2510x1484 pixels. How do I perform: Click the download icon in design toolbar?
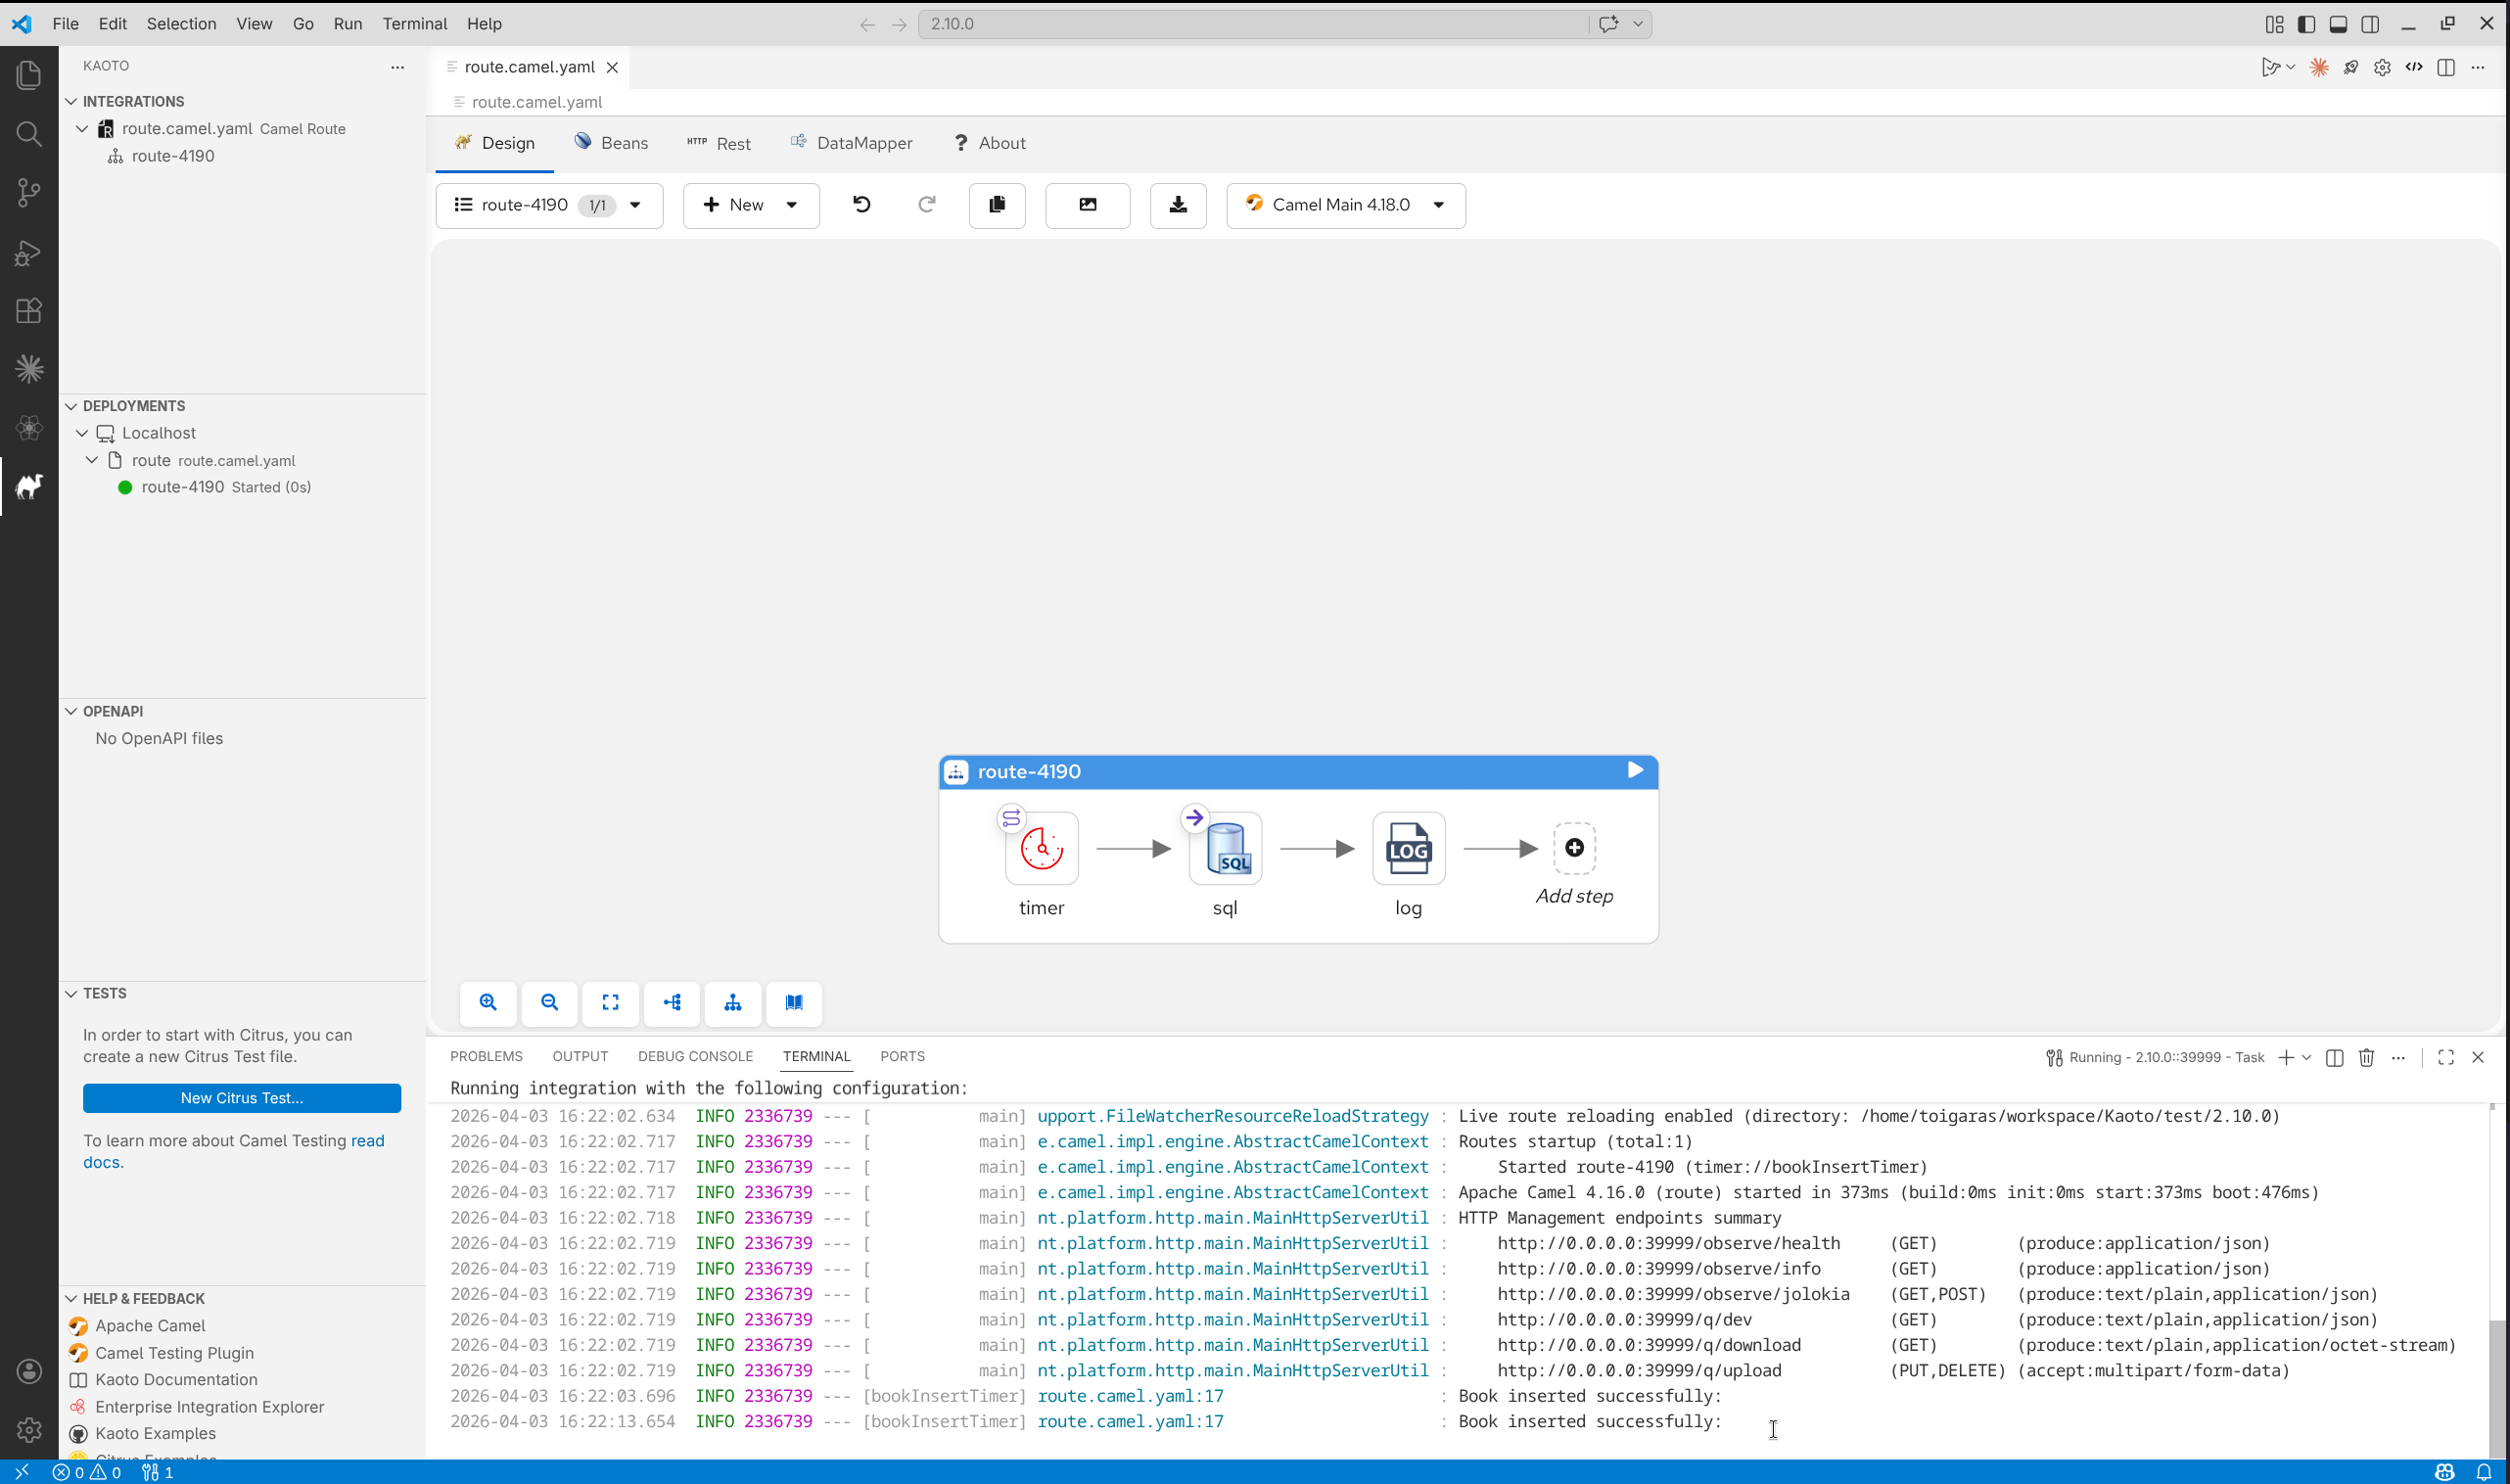pyautogui.click(x=1177, y=205)
